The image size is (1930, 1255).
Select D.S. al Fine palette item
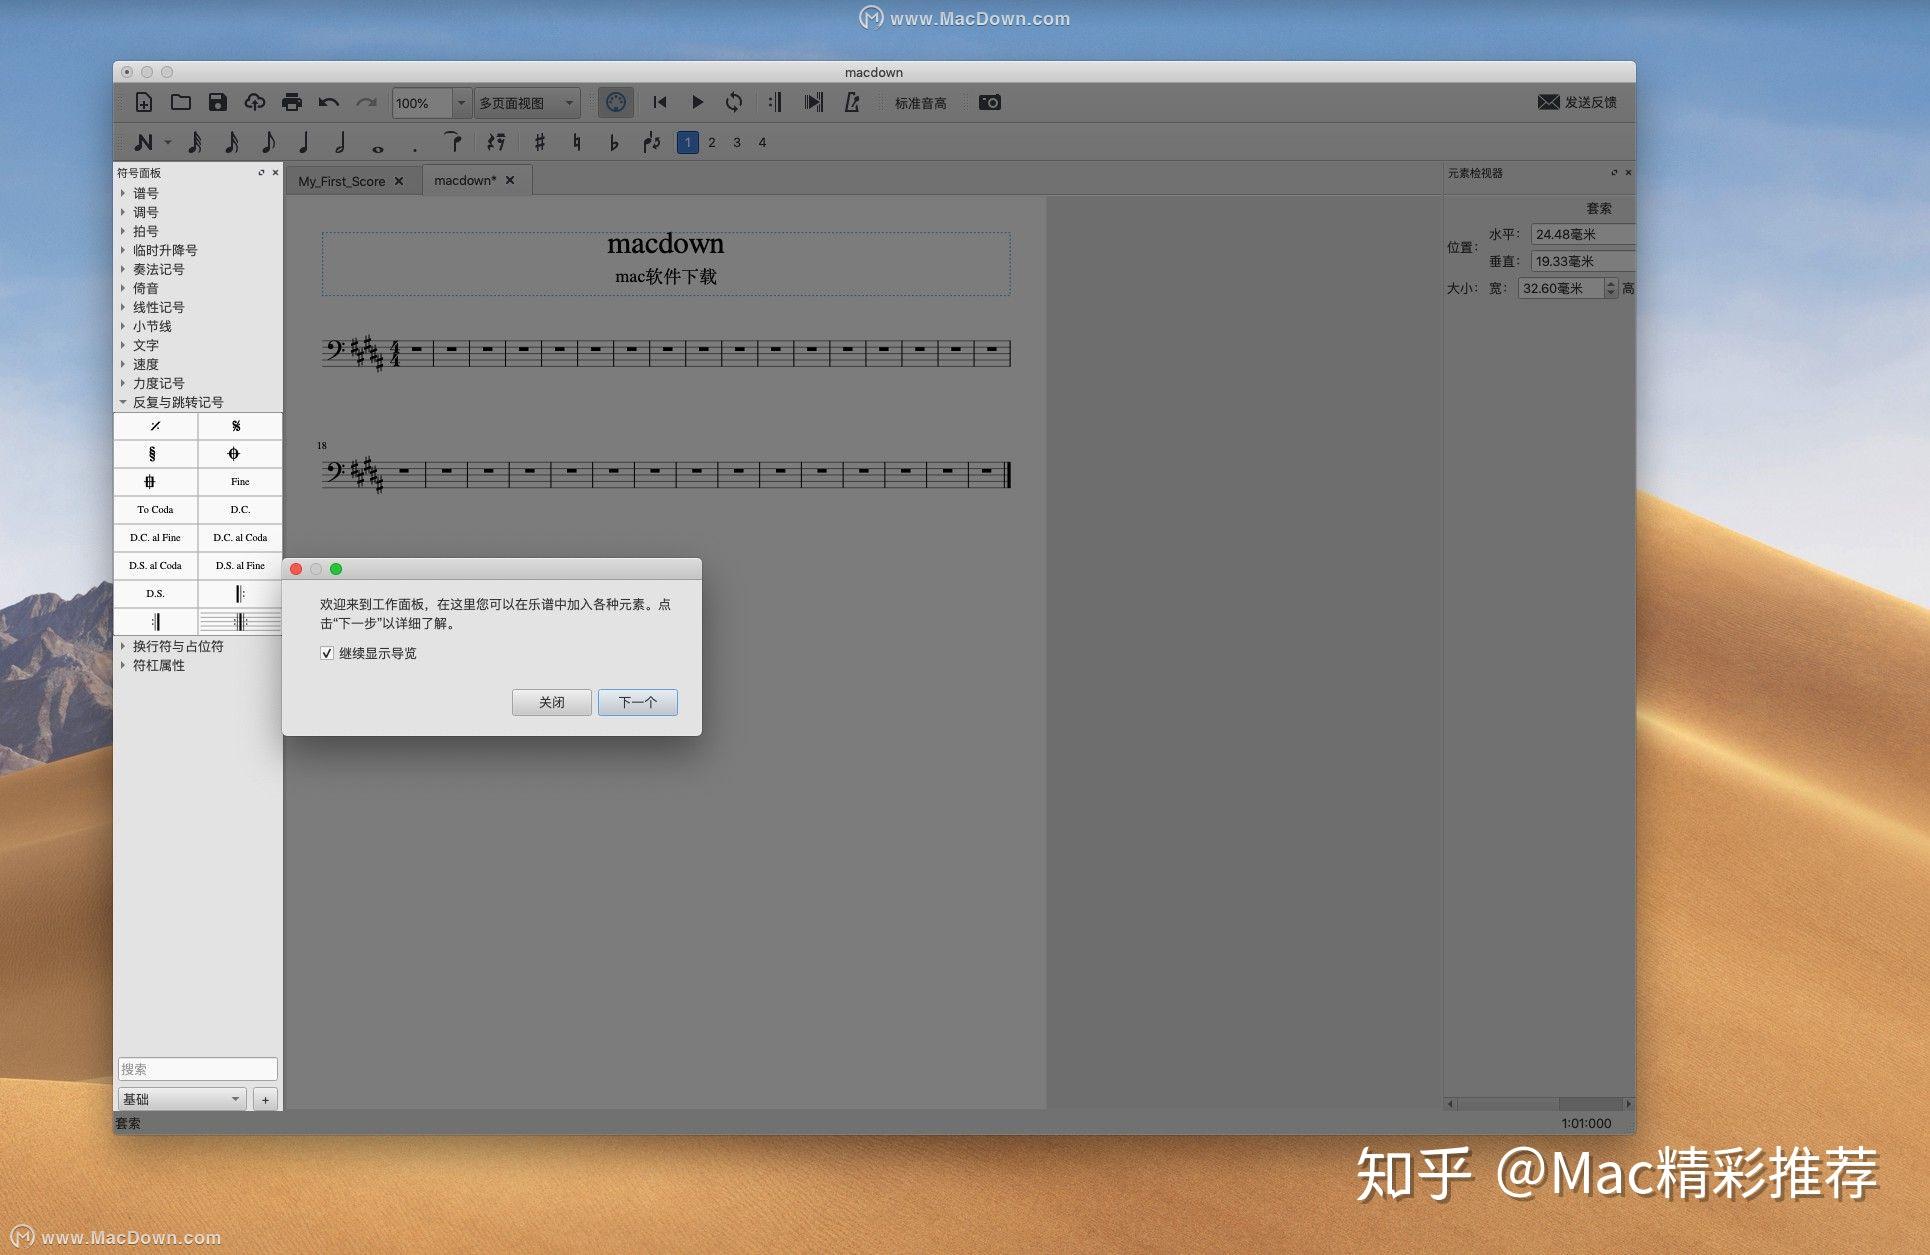click(240, 566)
